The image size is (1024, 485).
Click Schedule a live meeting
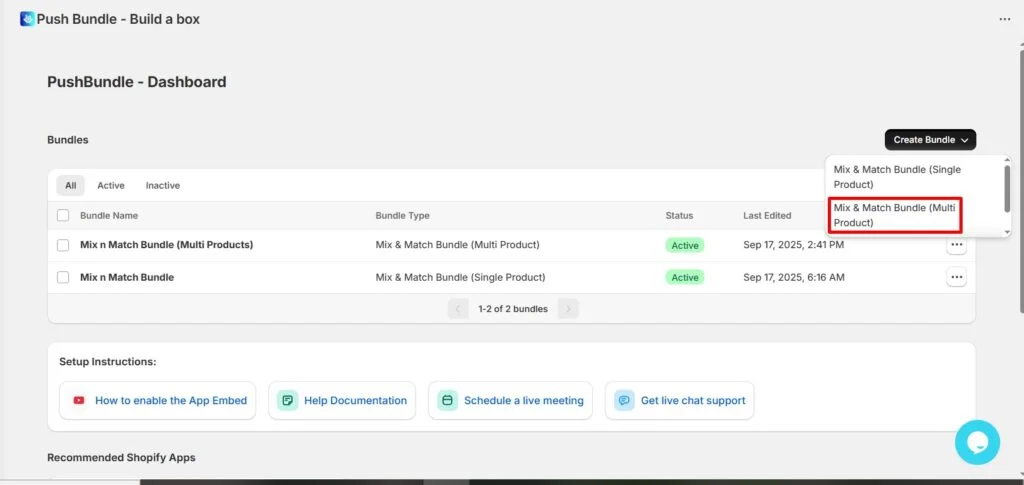[510, 400]
